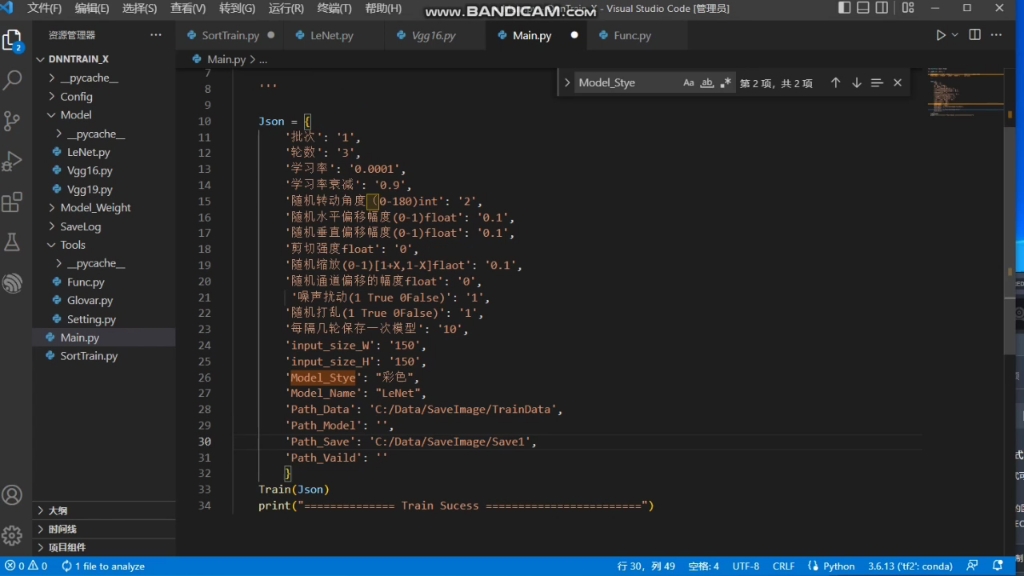1024x576 pixels.
Task: Open the Extensions view
Action: 13,202
